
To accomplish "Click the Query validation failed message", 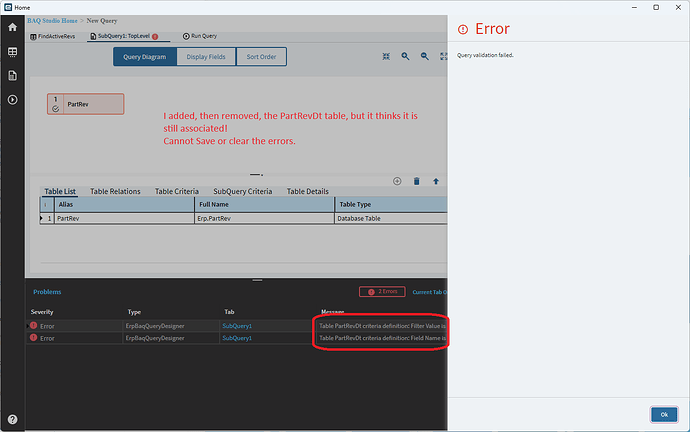I will coord(485,55).
